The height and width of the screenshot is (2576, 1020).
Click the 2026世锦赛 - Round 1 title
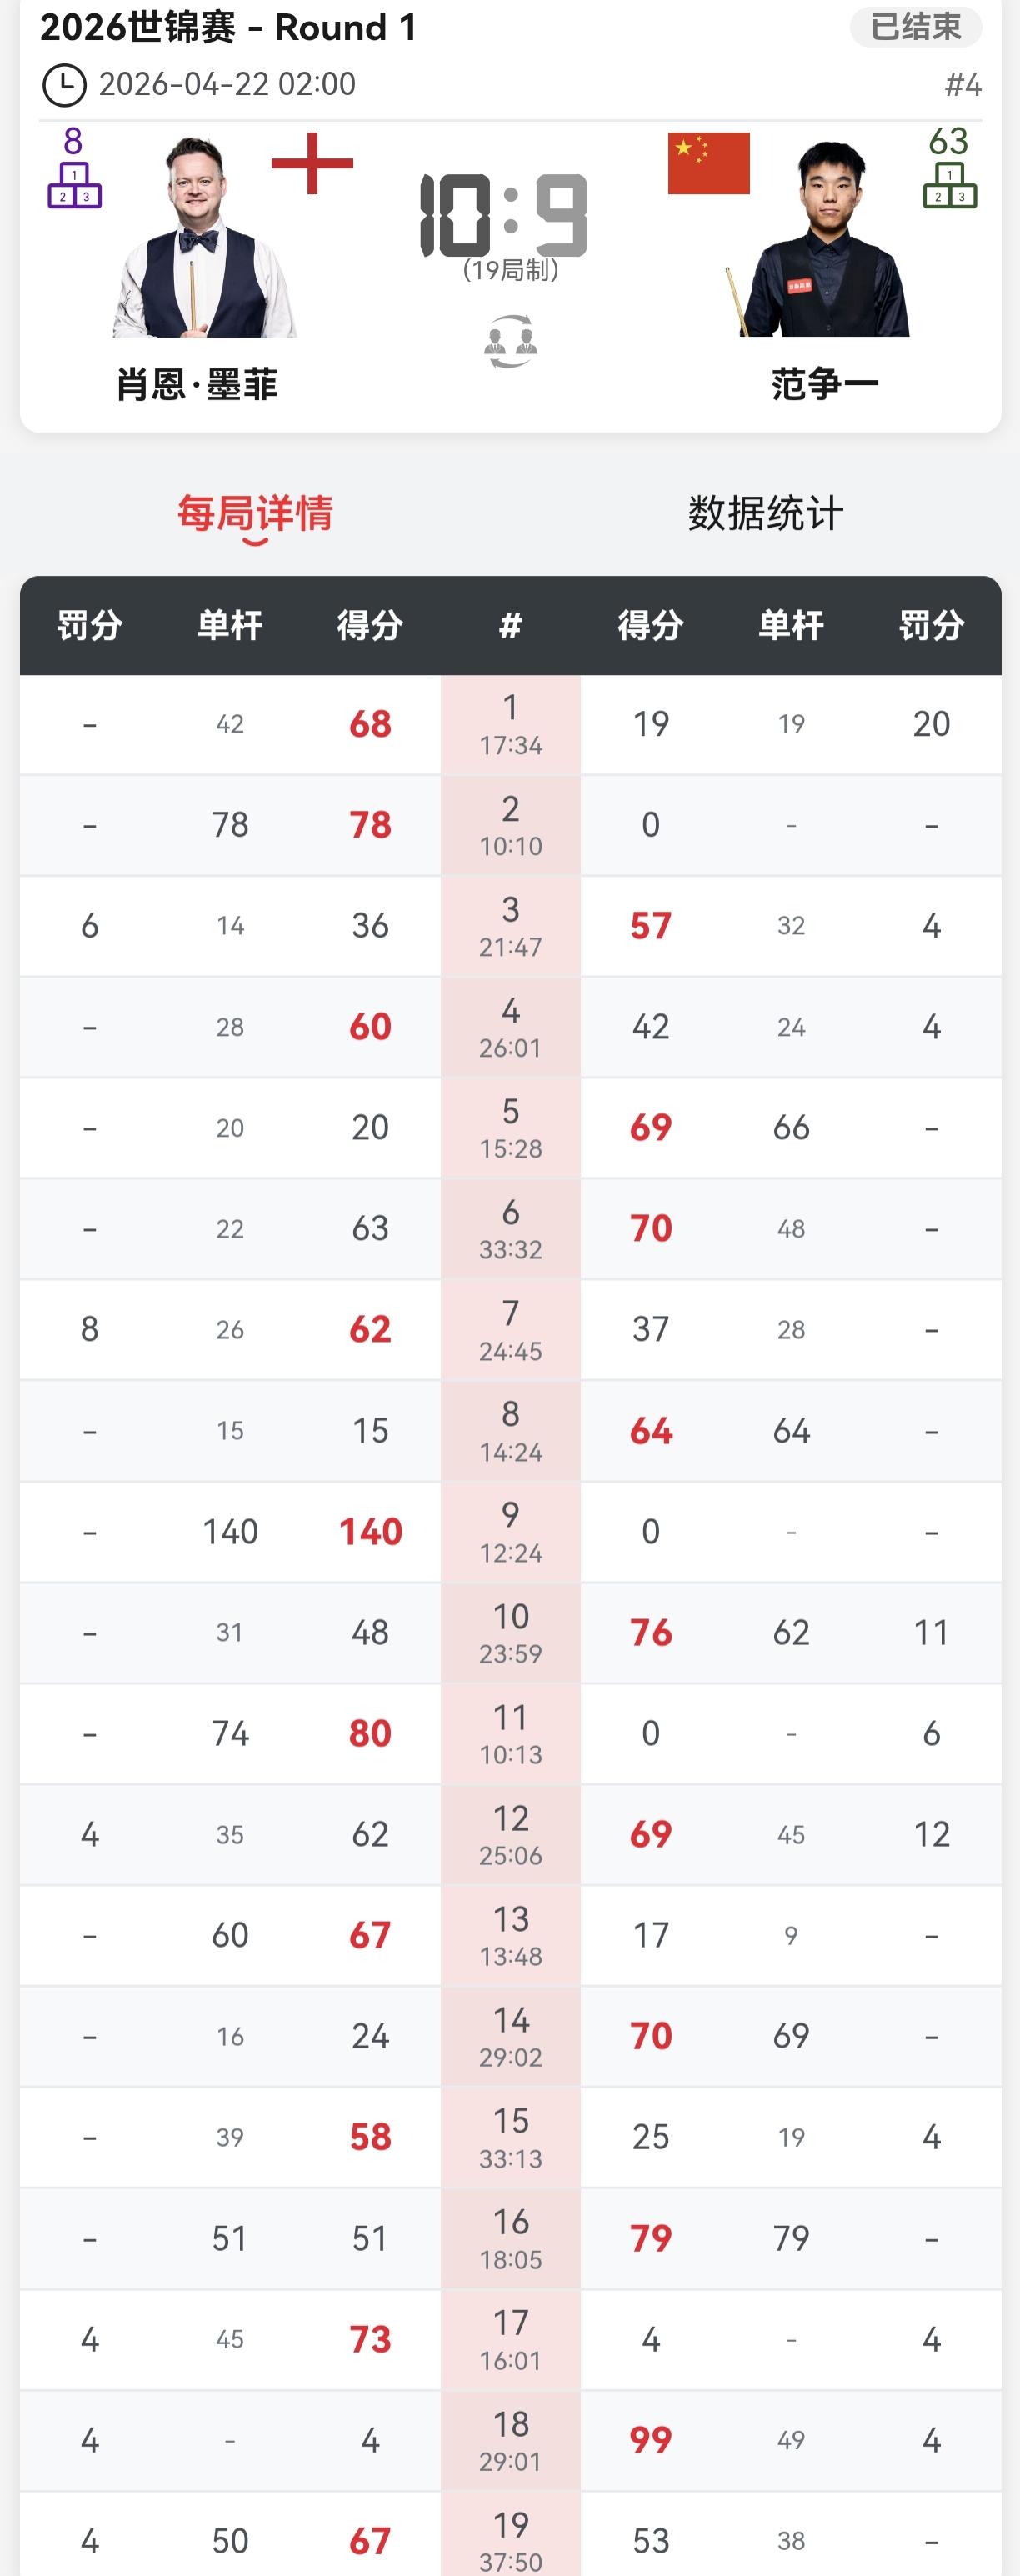(x=228, y=28)
